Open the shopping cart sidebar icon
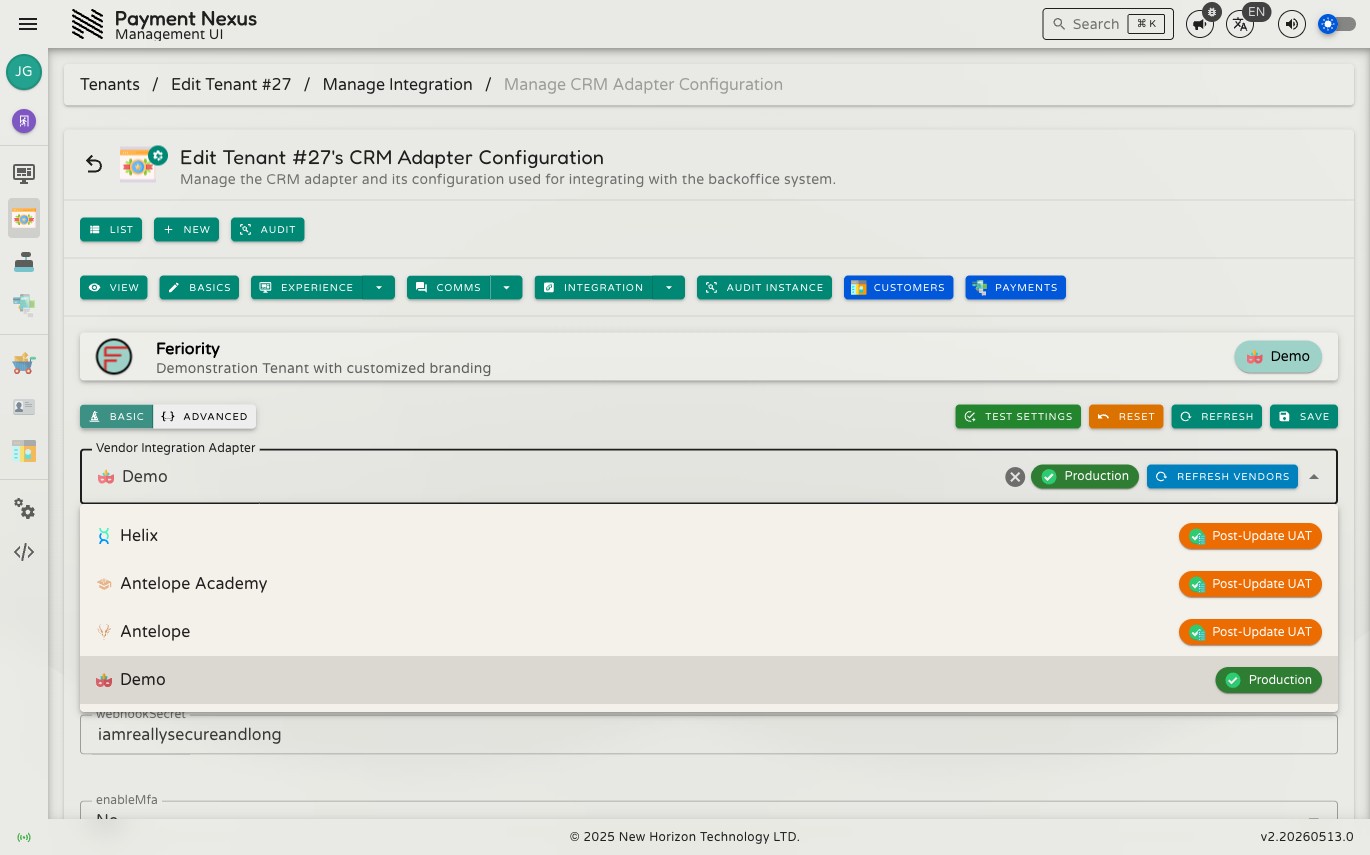Viewport: 1370px width, 855px height. 24,363
